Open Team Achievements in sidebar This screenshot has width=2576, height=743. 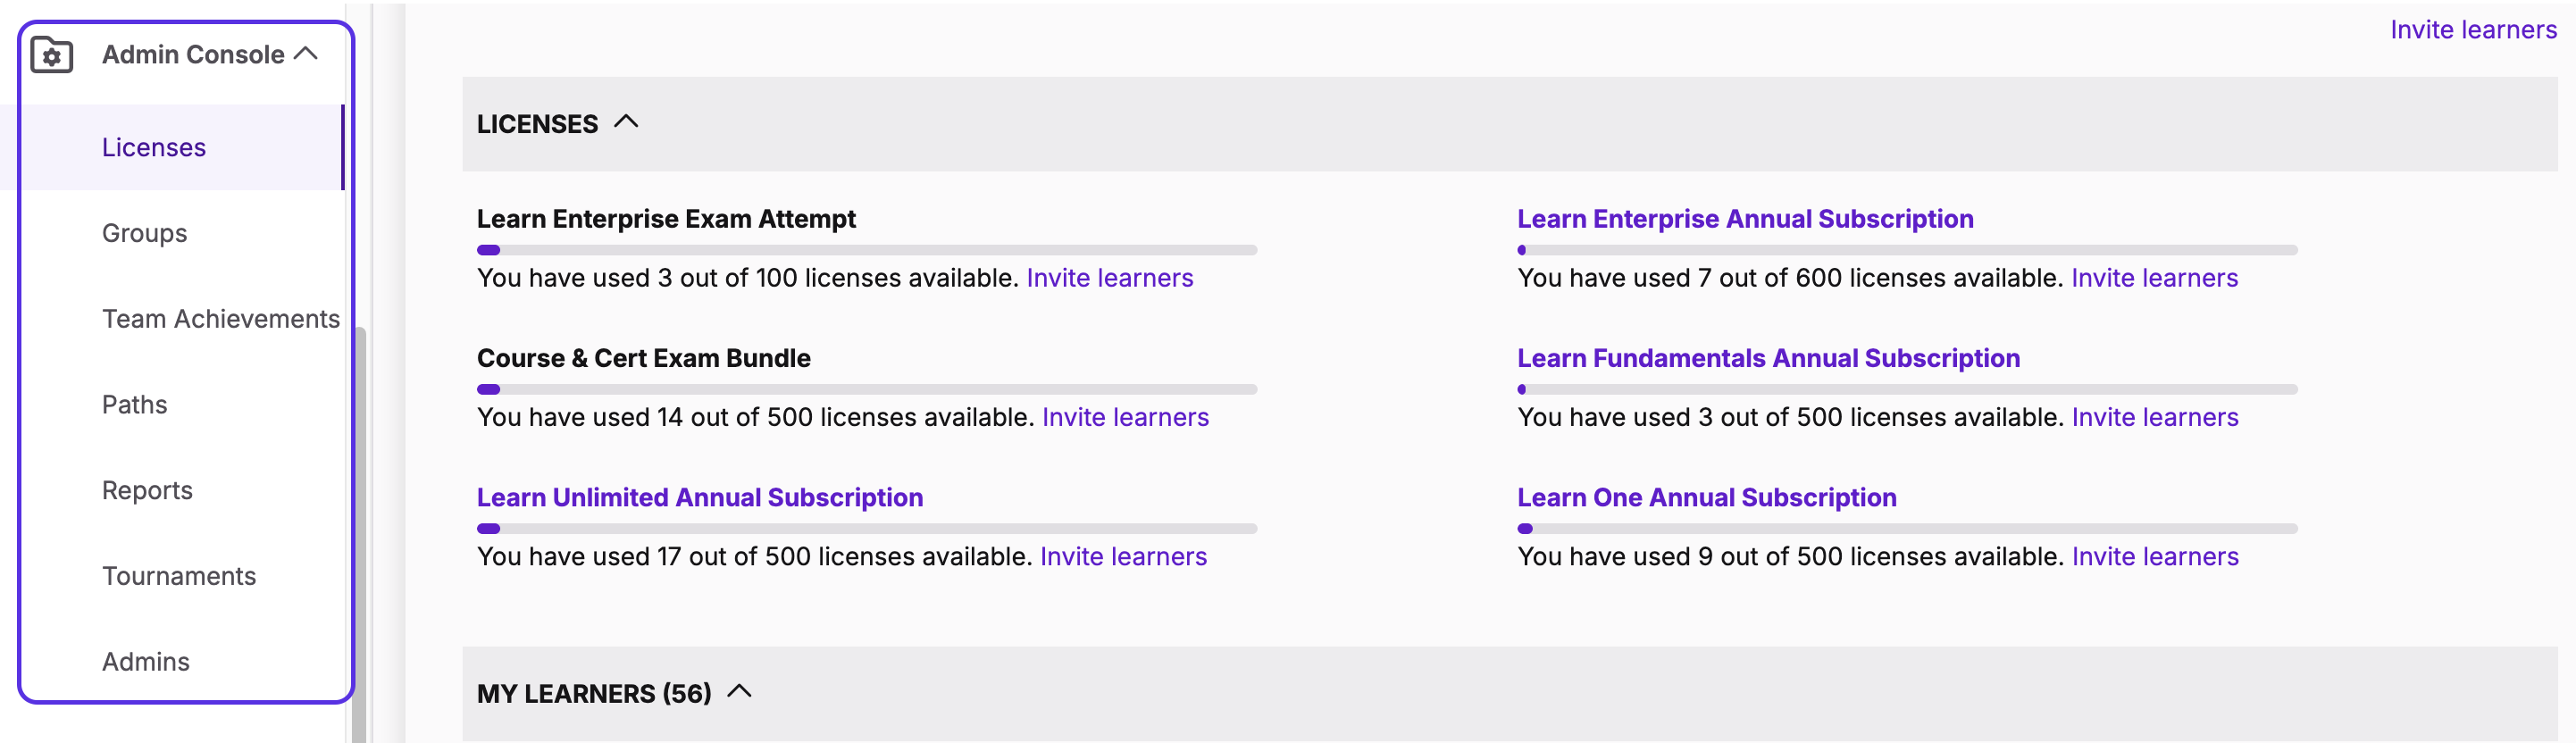[221, 319]
